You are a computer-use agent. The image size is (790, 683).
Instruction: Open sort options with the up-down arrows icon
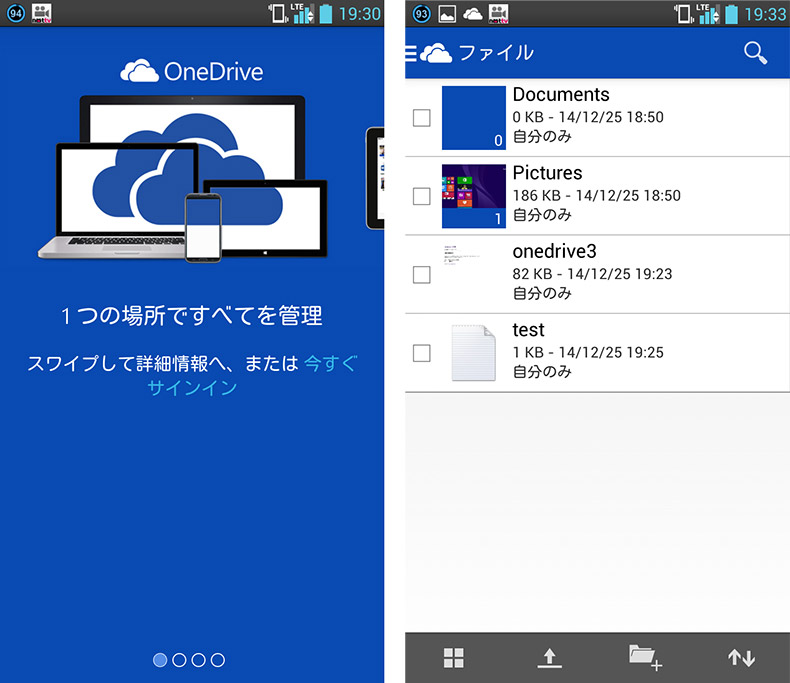click(x=741, y=658)
